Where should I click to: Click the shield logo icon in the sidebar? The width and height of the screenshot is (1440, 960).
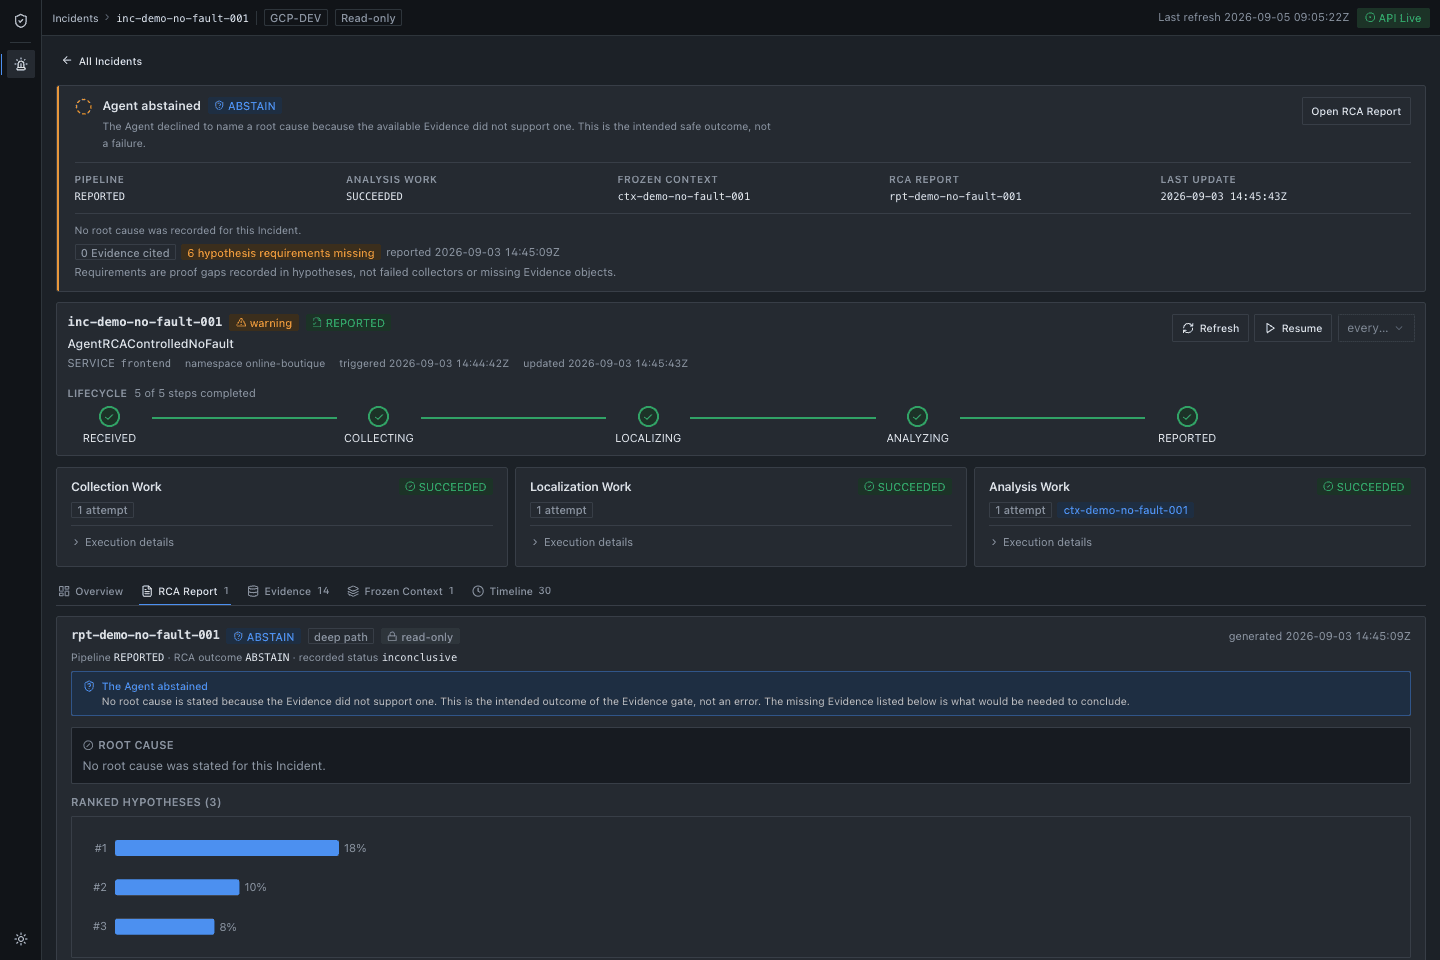pyautogui.click(x=20, y=20)
